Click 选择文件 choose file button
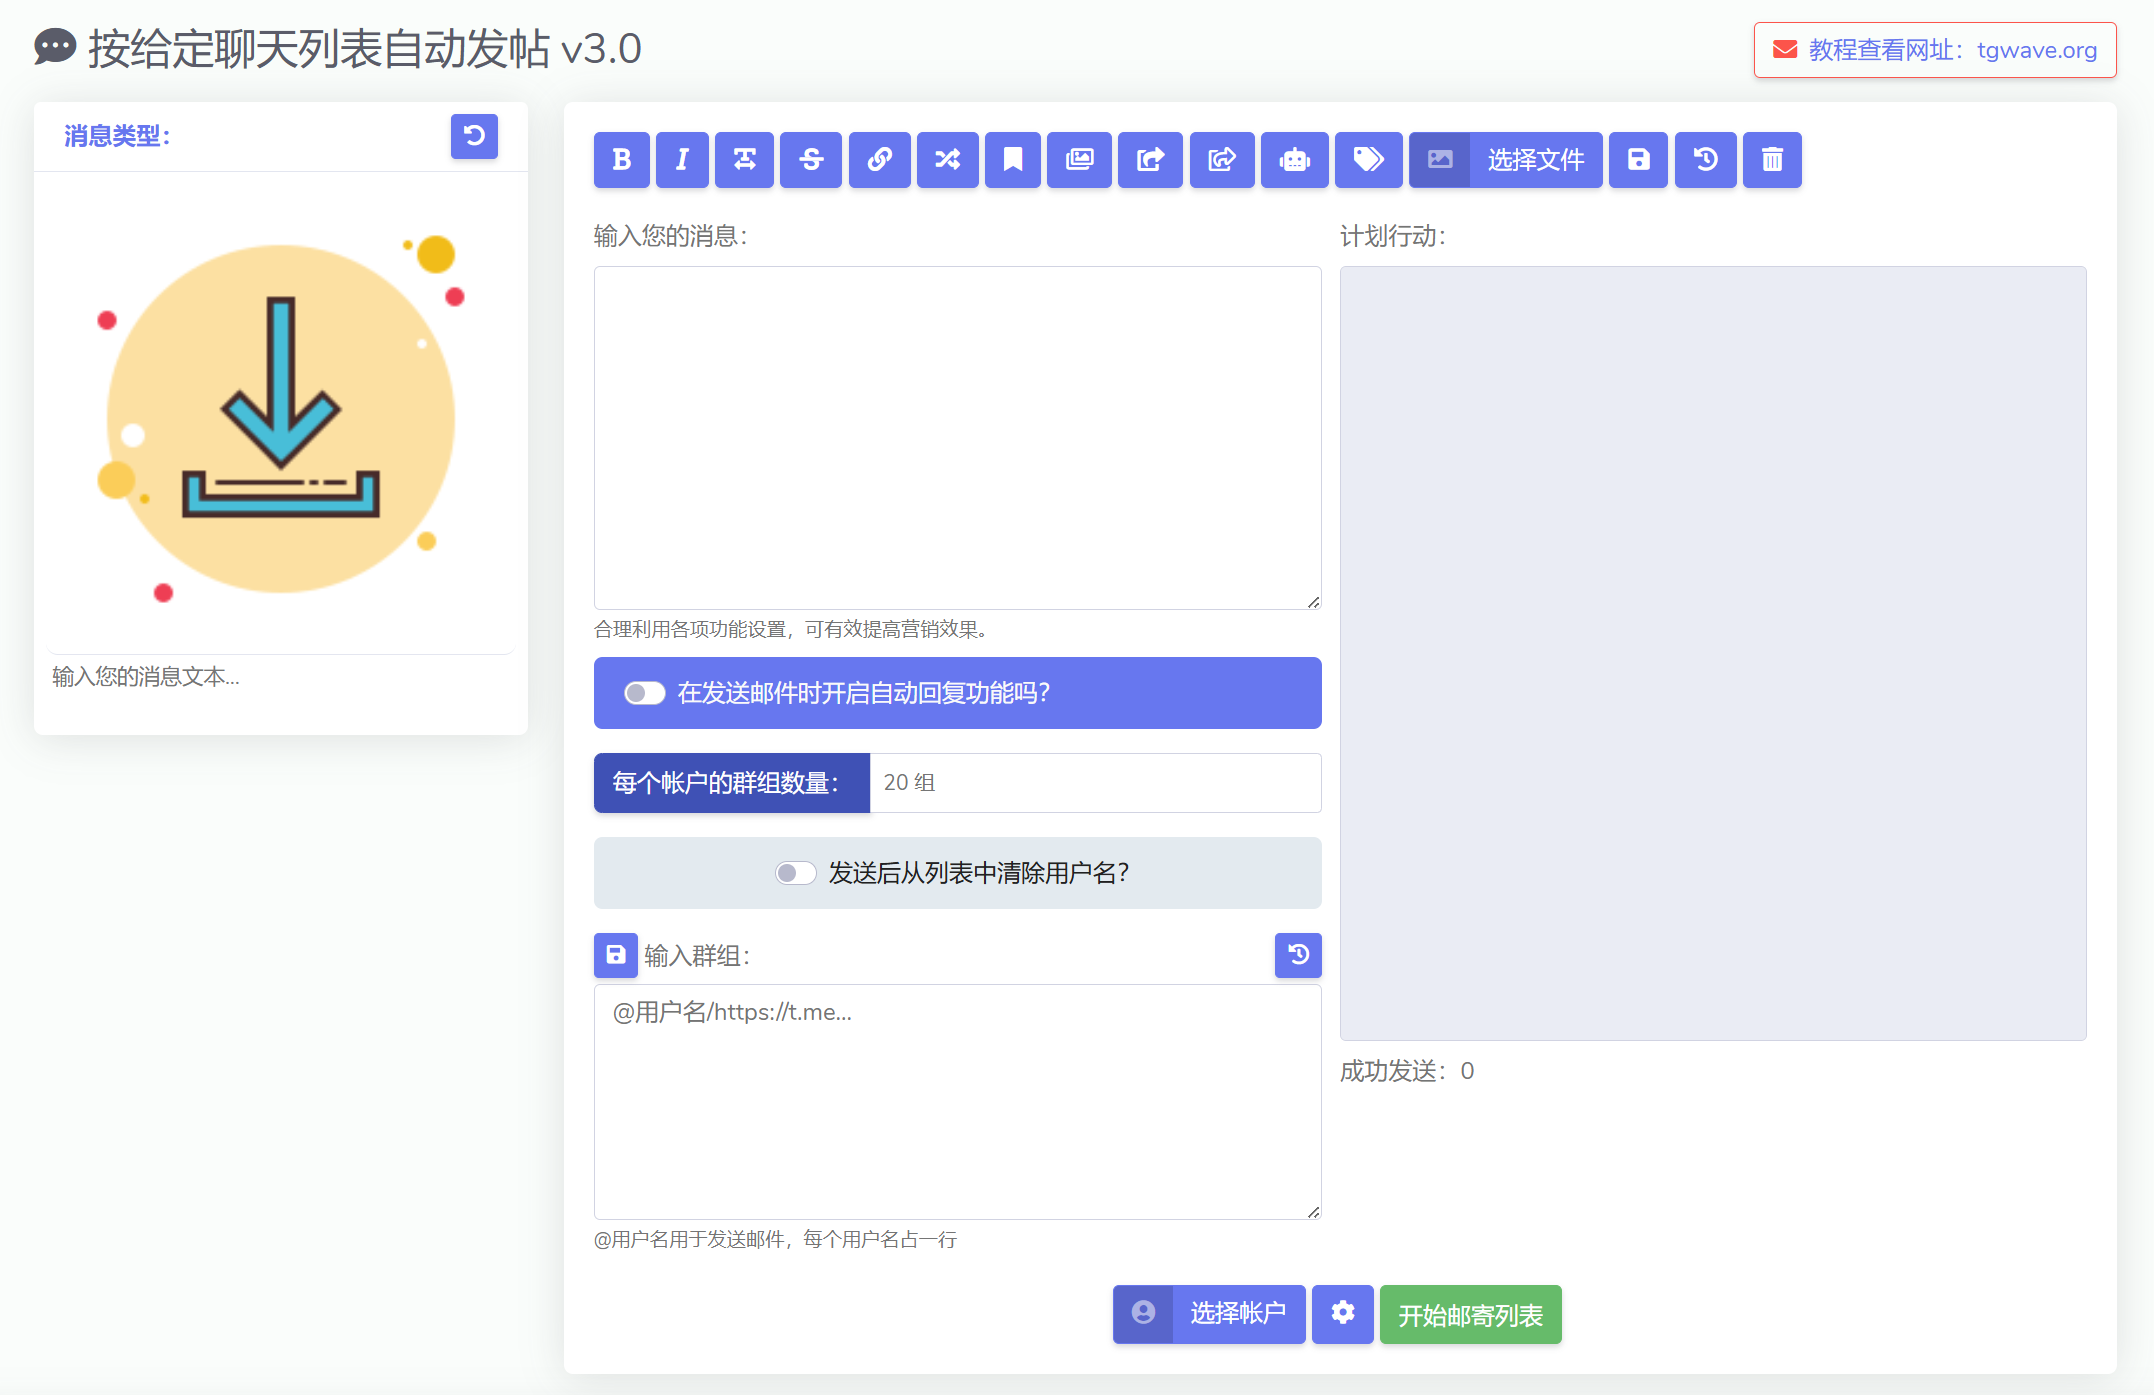Screen dimensions: 2154x1395 click(1505, 160)
